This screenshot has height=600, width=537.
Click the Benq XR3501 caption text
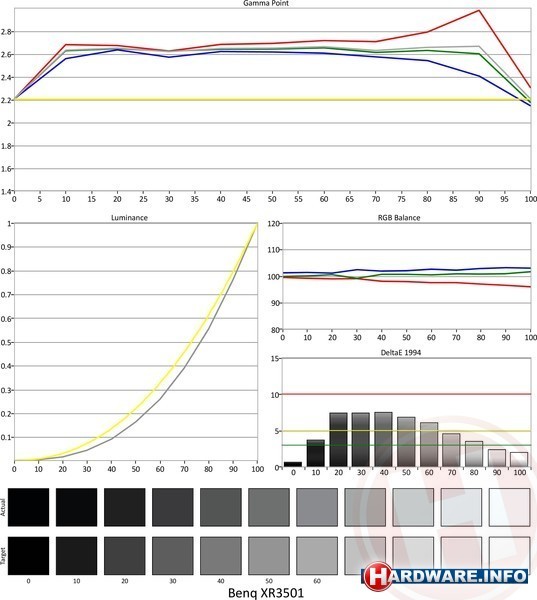coord(266,593)
